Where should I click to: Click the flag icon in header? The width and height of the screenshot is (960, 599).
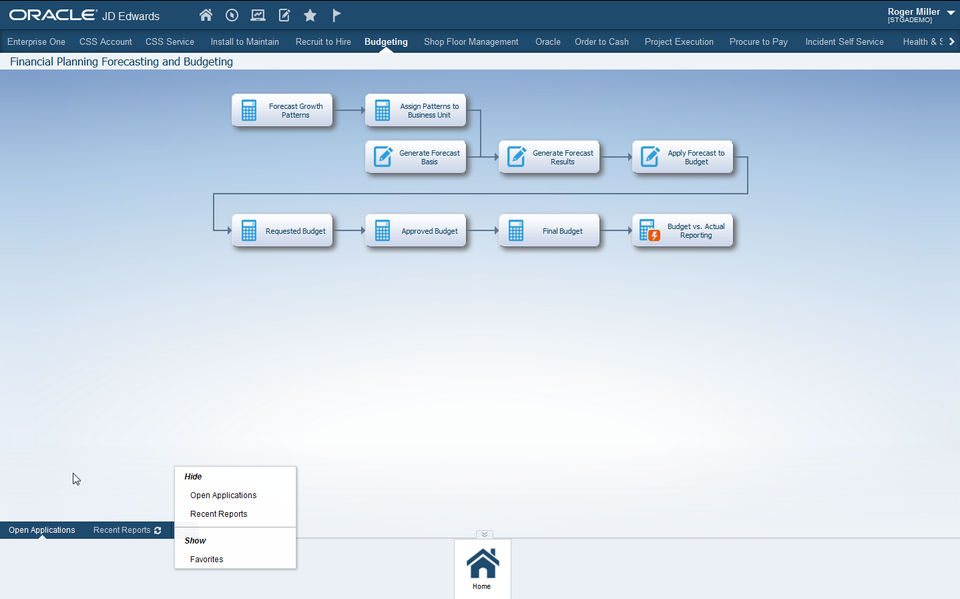point(336,15)
